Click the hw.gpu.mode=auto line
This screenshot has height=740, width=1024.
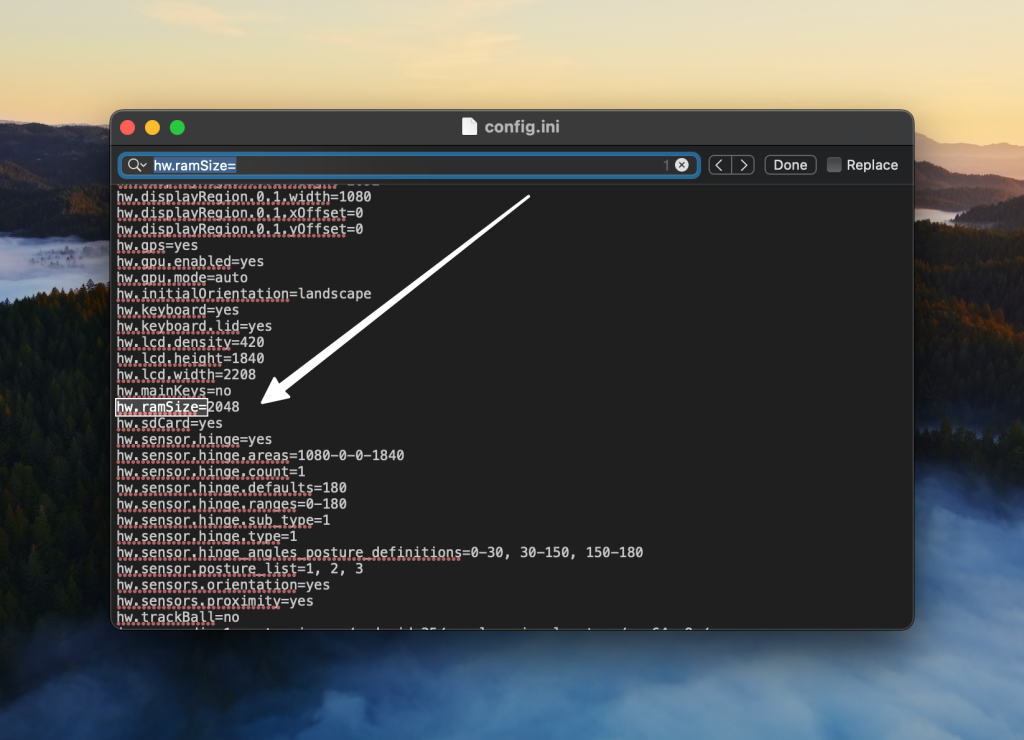(182, 277)
